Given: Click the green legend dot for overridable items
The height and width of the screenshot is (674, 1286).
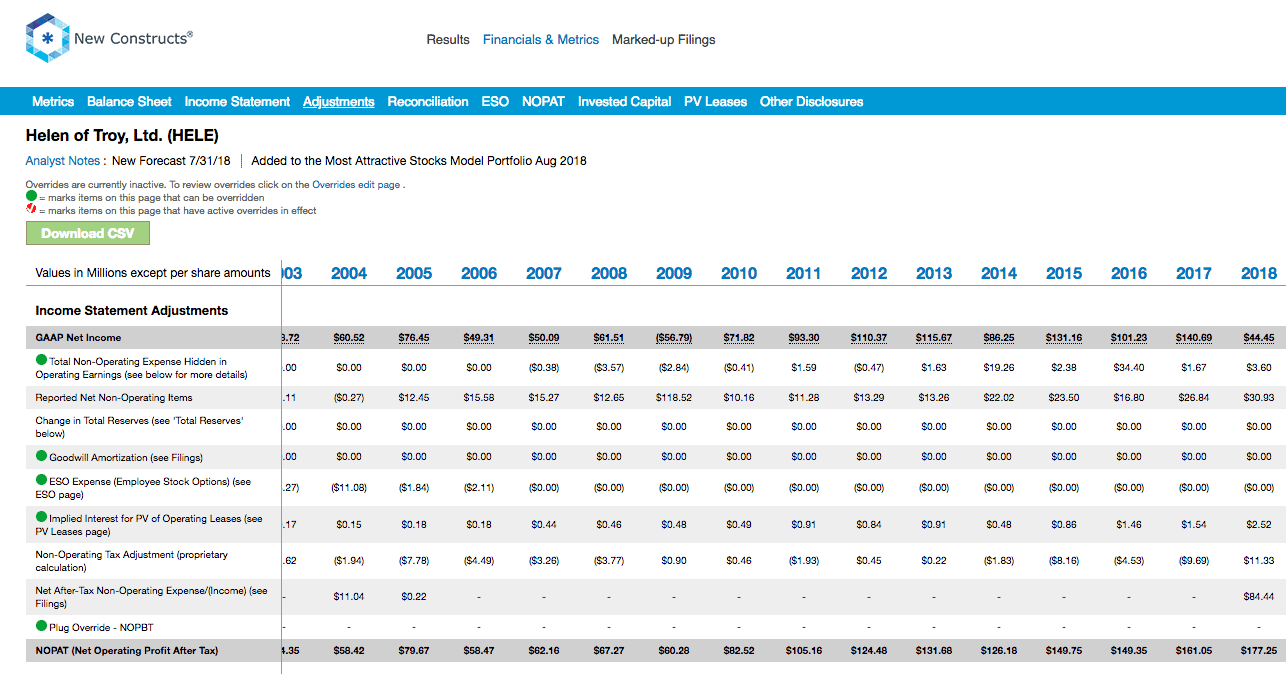Looking at the screenshot, I should [x=31, y=197].
